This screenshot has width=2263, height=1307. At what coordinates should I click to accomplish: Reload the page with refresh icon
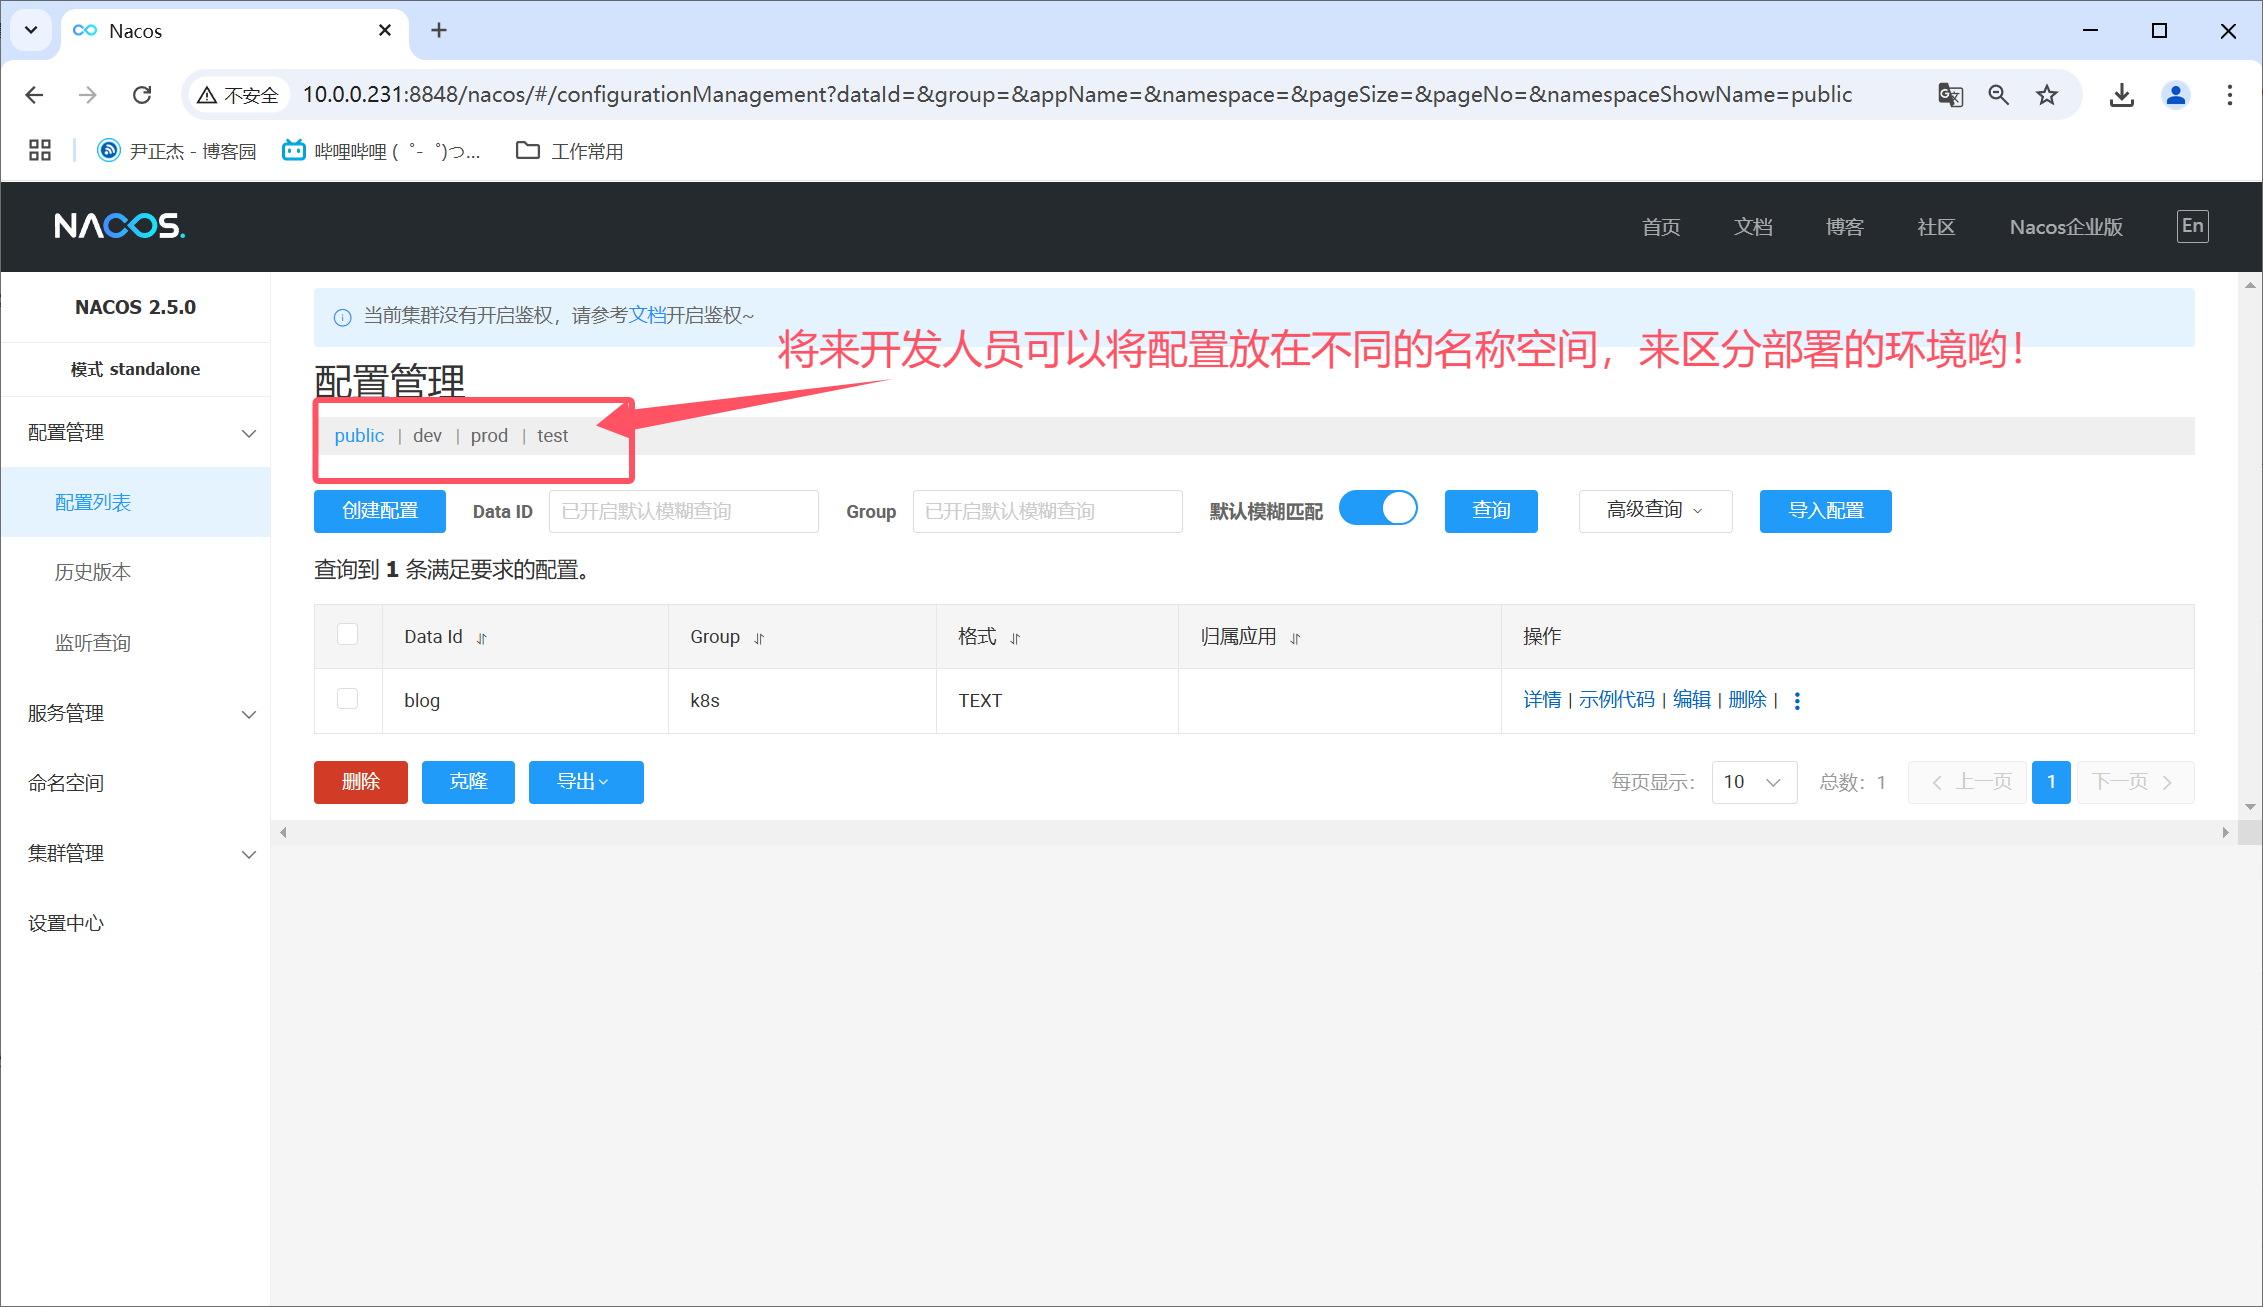142,95
